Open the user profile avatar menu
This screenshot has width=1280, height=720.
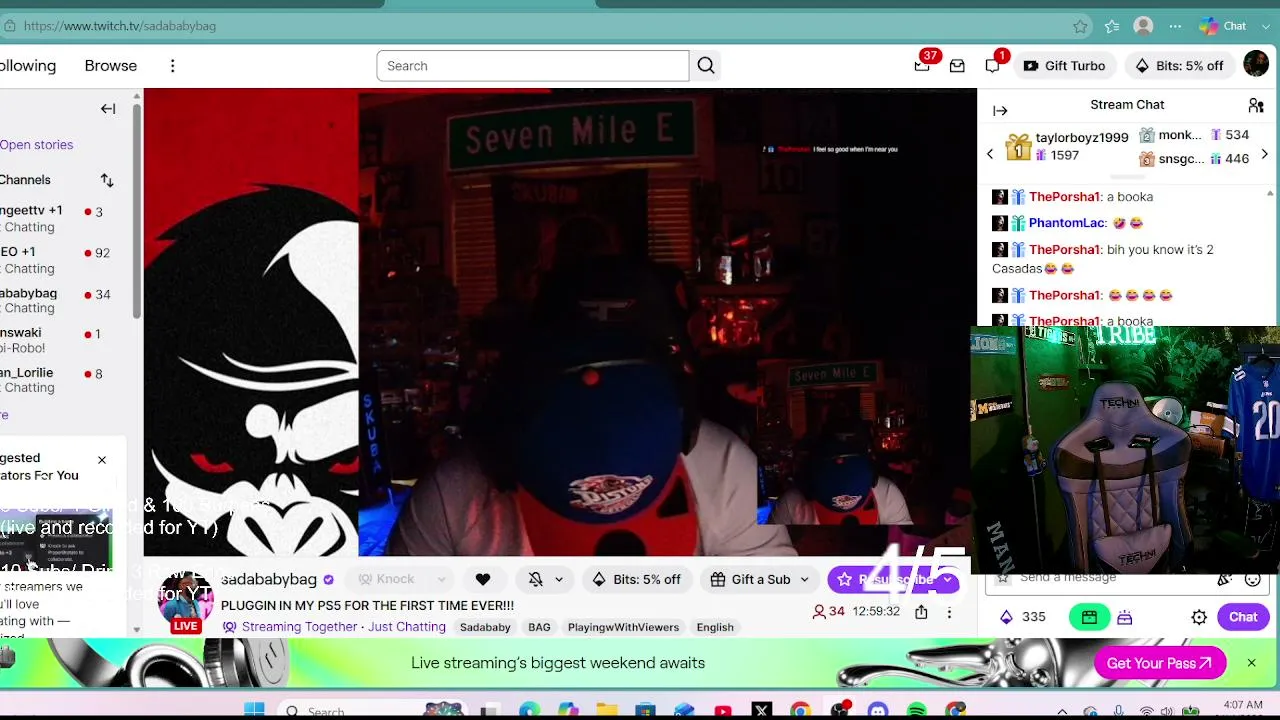pos(1256,65)
